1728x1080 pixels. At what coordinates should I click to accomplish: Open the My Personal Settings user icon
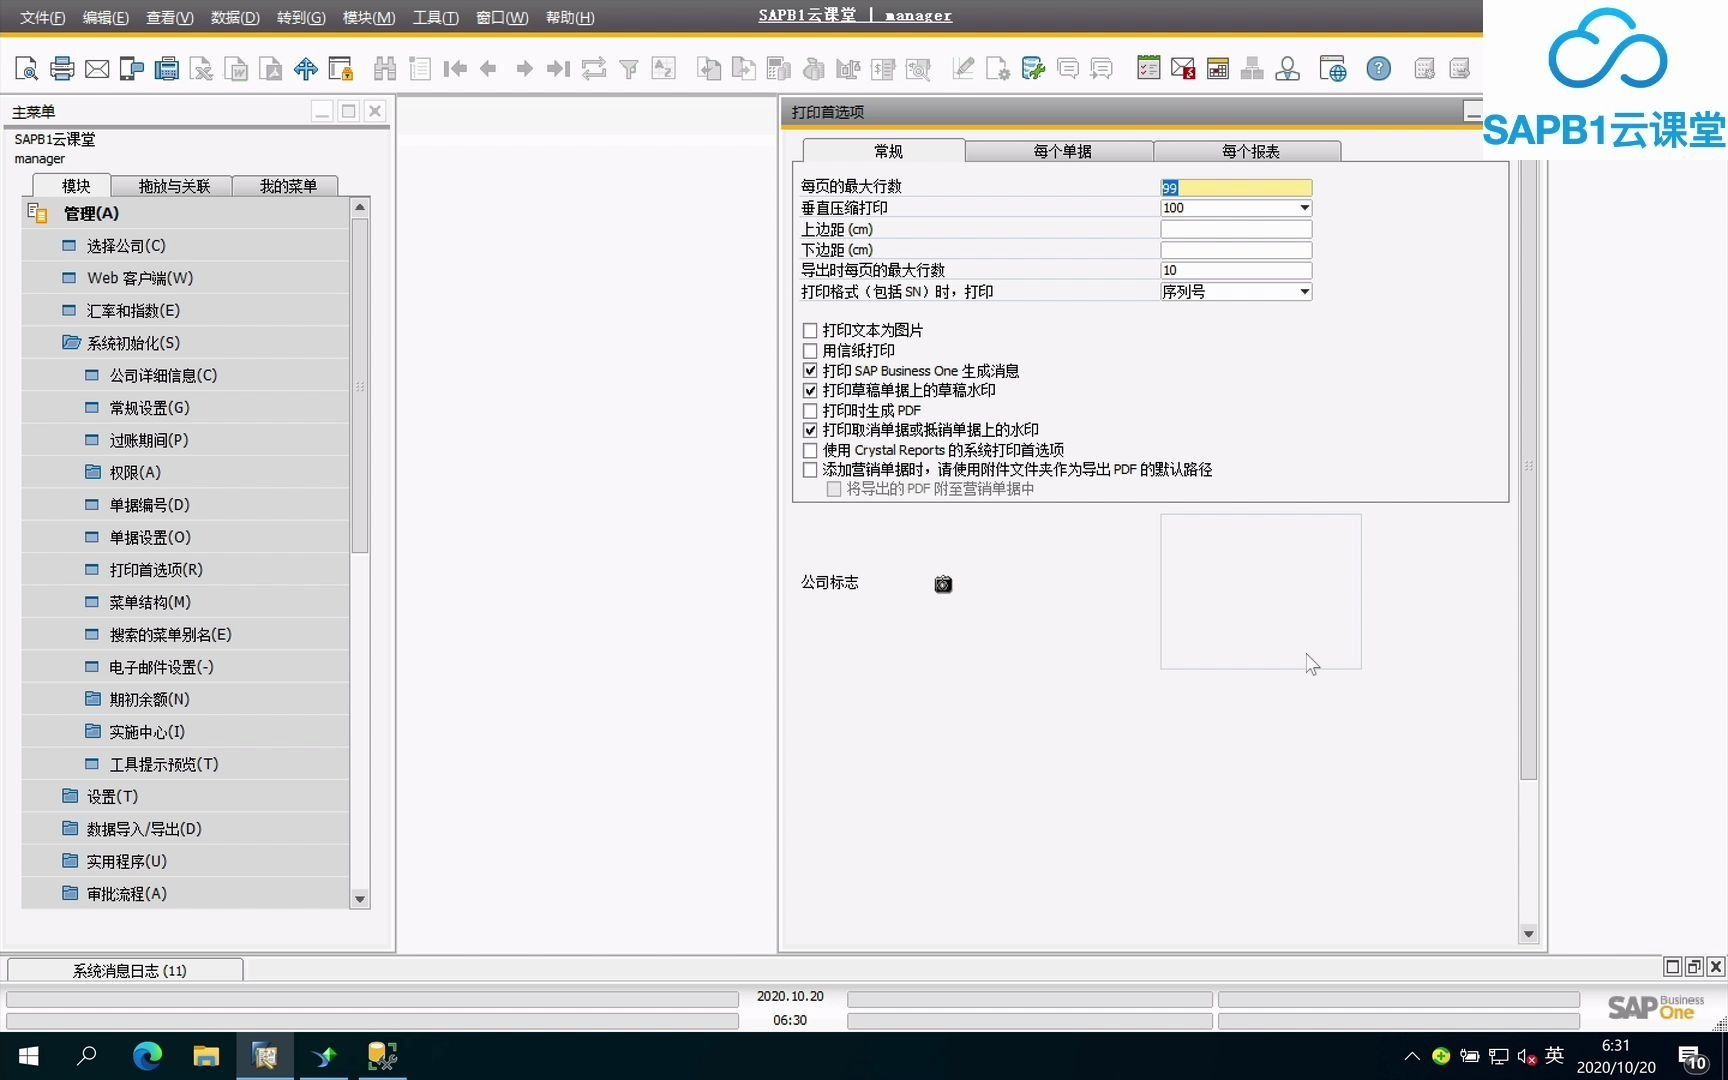pyautogui.click(x=1288, y=68)
